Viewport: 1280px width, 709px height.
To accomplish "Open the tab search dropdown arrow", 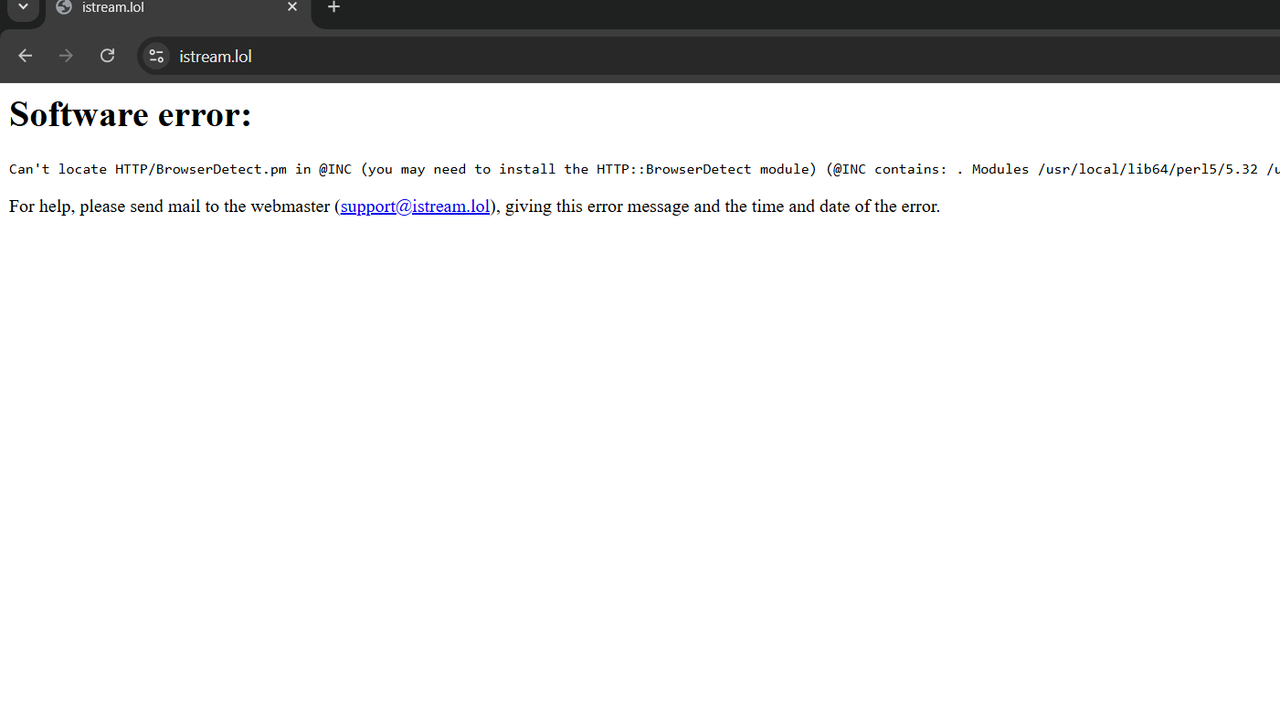I will [x=23, y=8].
